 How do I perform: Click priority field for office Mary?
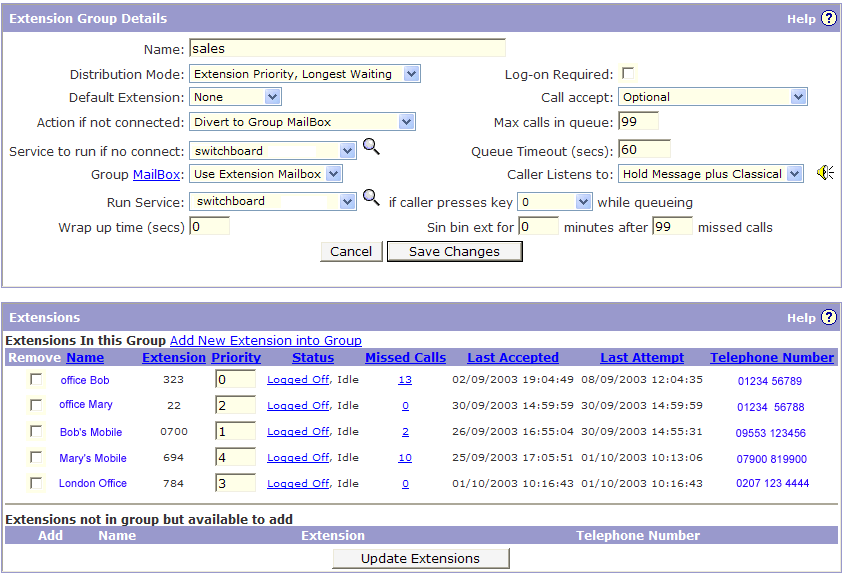[235, 405]
